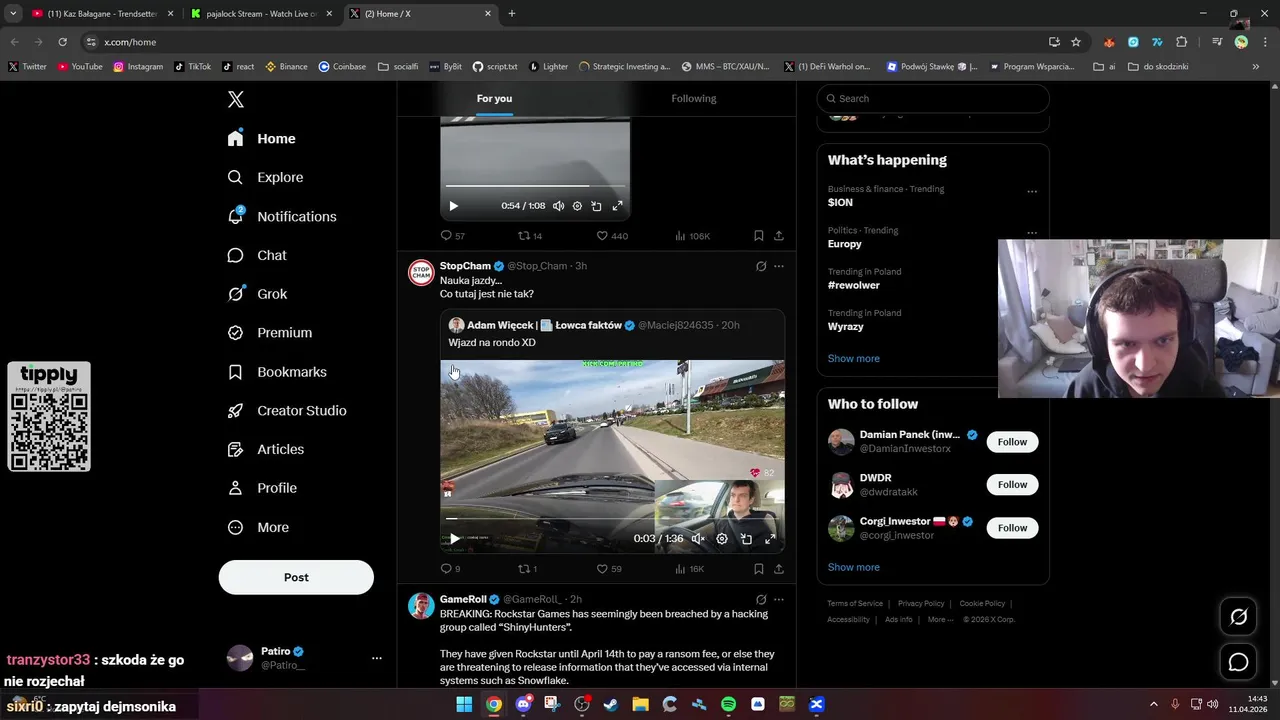Bookmark the top post with 106K views

(759, 236)
